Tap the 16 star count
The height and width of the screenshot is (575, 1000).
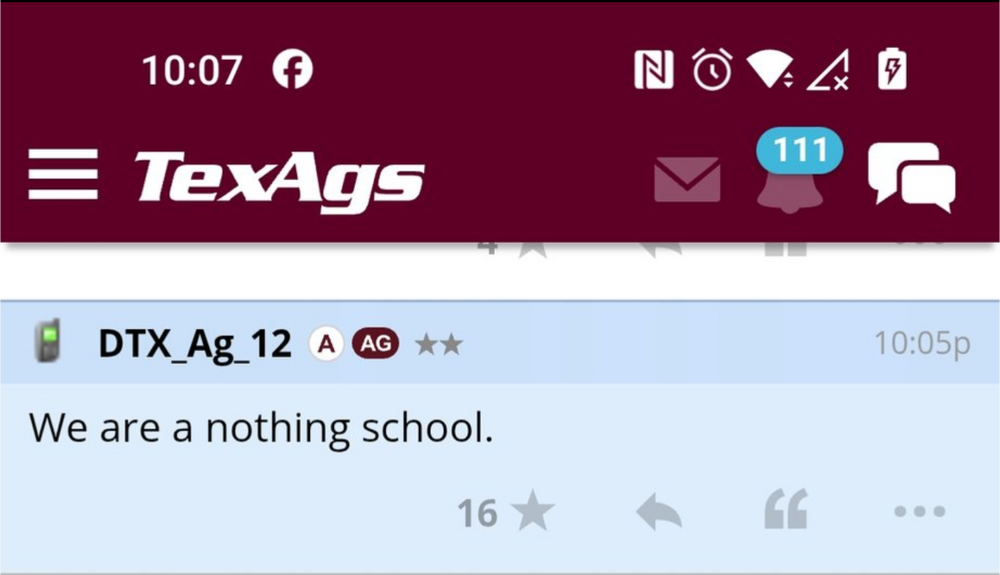pos(477,513)
